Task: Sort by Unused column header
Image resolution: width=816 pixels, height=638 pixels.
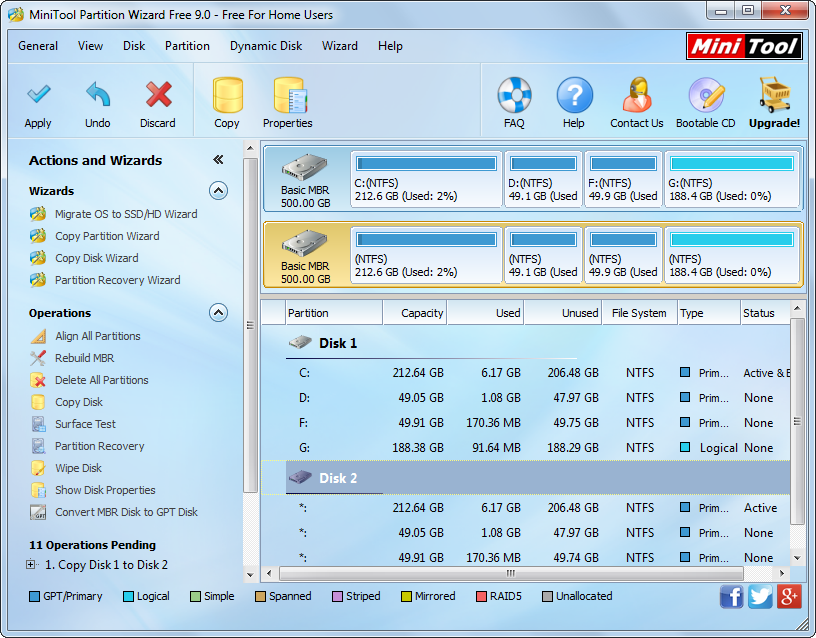Action: [563, 313]
